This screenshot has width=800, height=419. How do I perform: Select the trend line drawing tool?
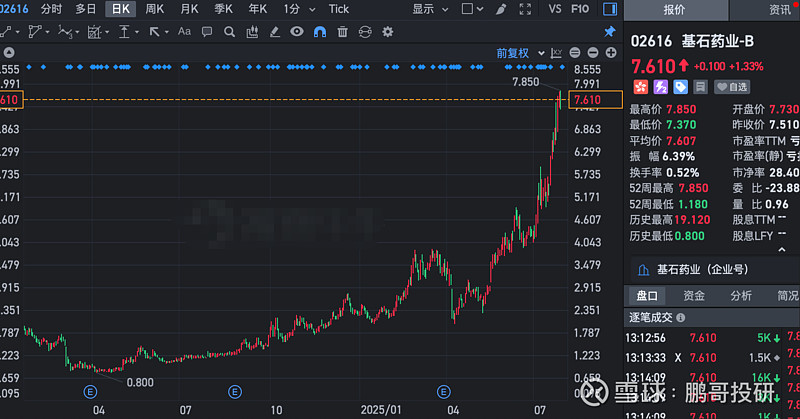click(6, 32)
